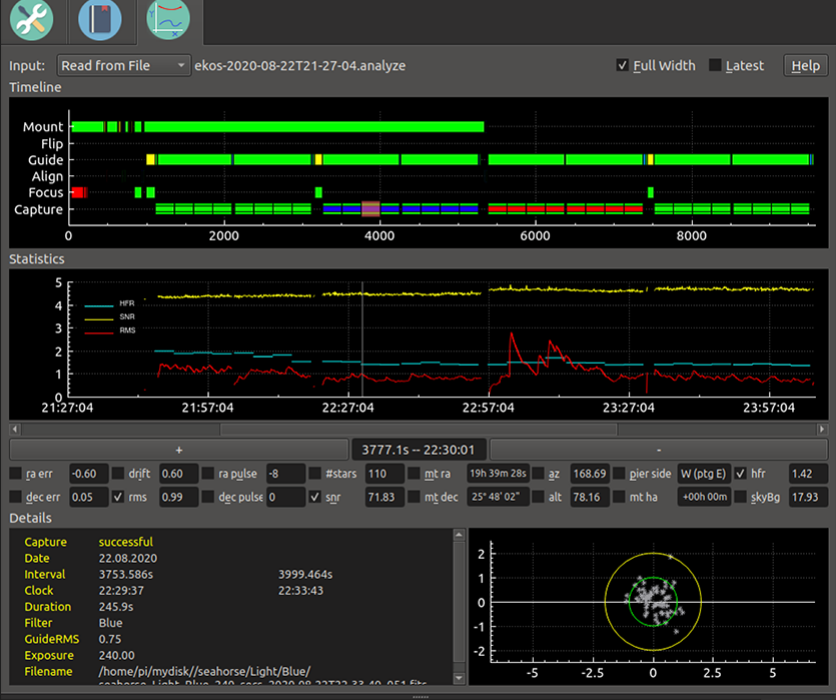This screenshot has height=700, width=836.
Task: Click the highlighted blue capture segment in timeline
Action: 371,209
